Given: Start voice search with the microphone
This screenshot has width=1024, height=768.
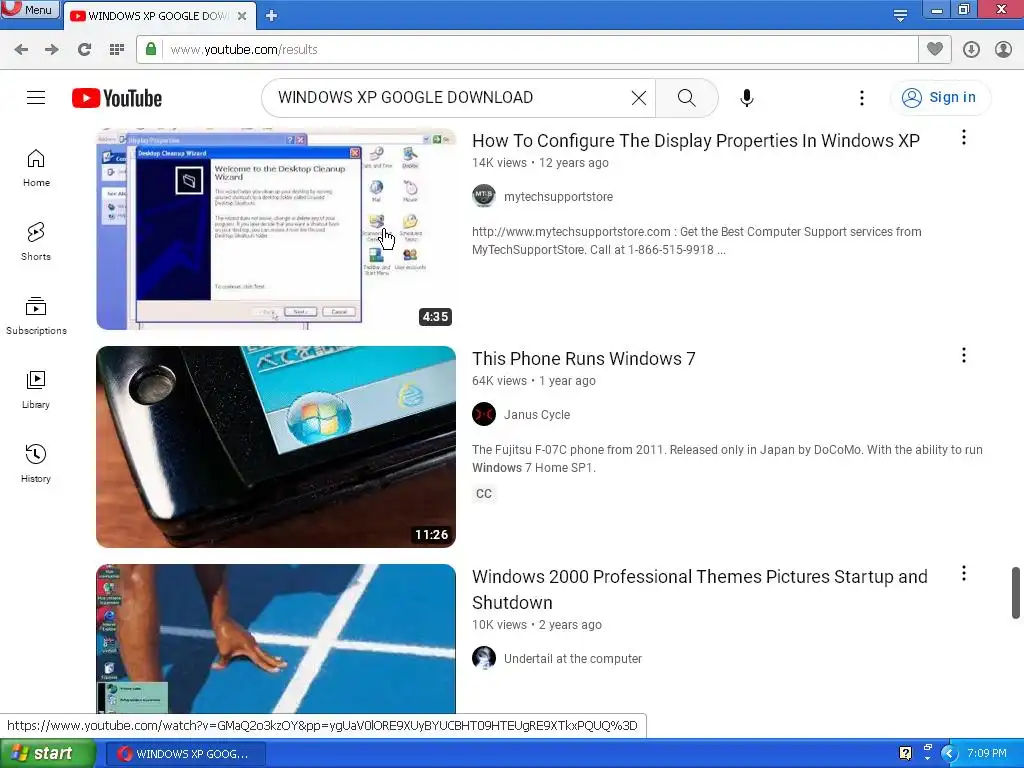Looking at the screenshot, I should tap(747, 98).
